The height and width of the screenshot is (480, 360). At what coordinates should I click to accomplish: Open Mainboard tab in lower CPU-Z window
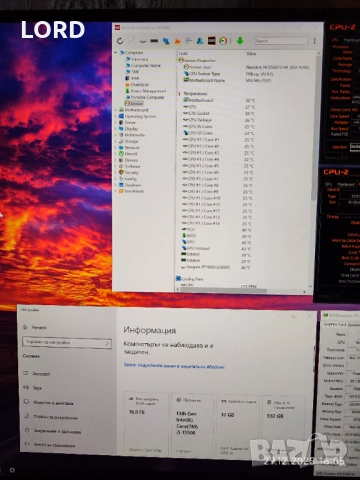[x=346, y=184]
